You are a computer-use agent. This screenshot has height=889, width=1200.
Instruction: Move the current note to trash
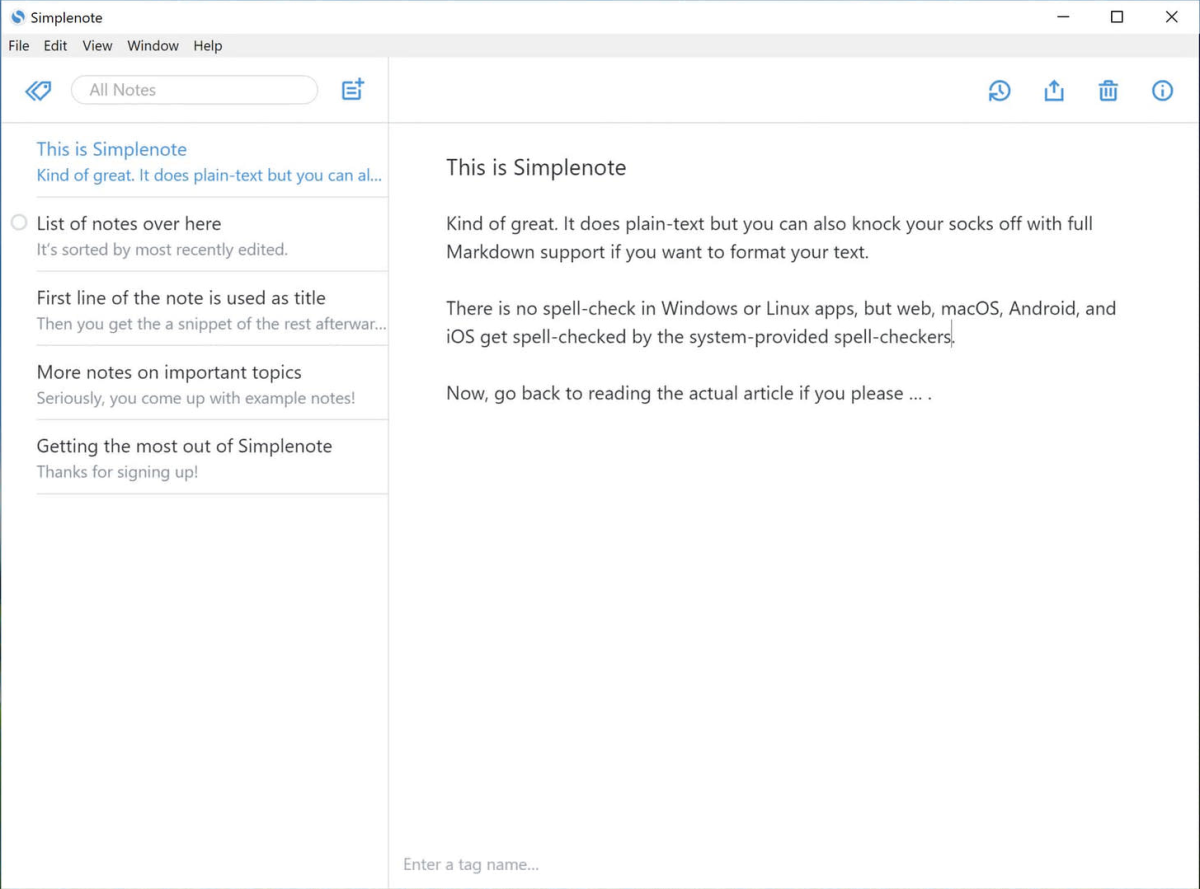[1108, 90]
